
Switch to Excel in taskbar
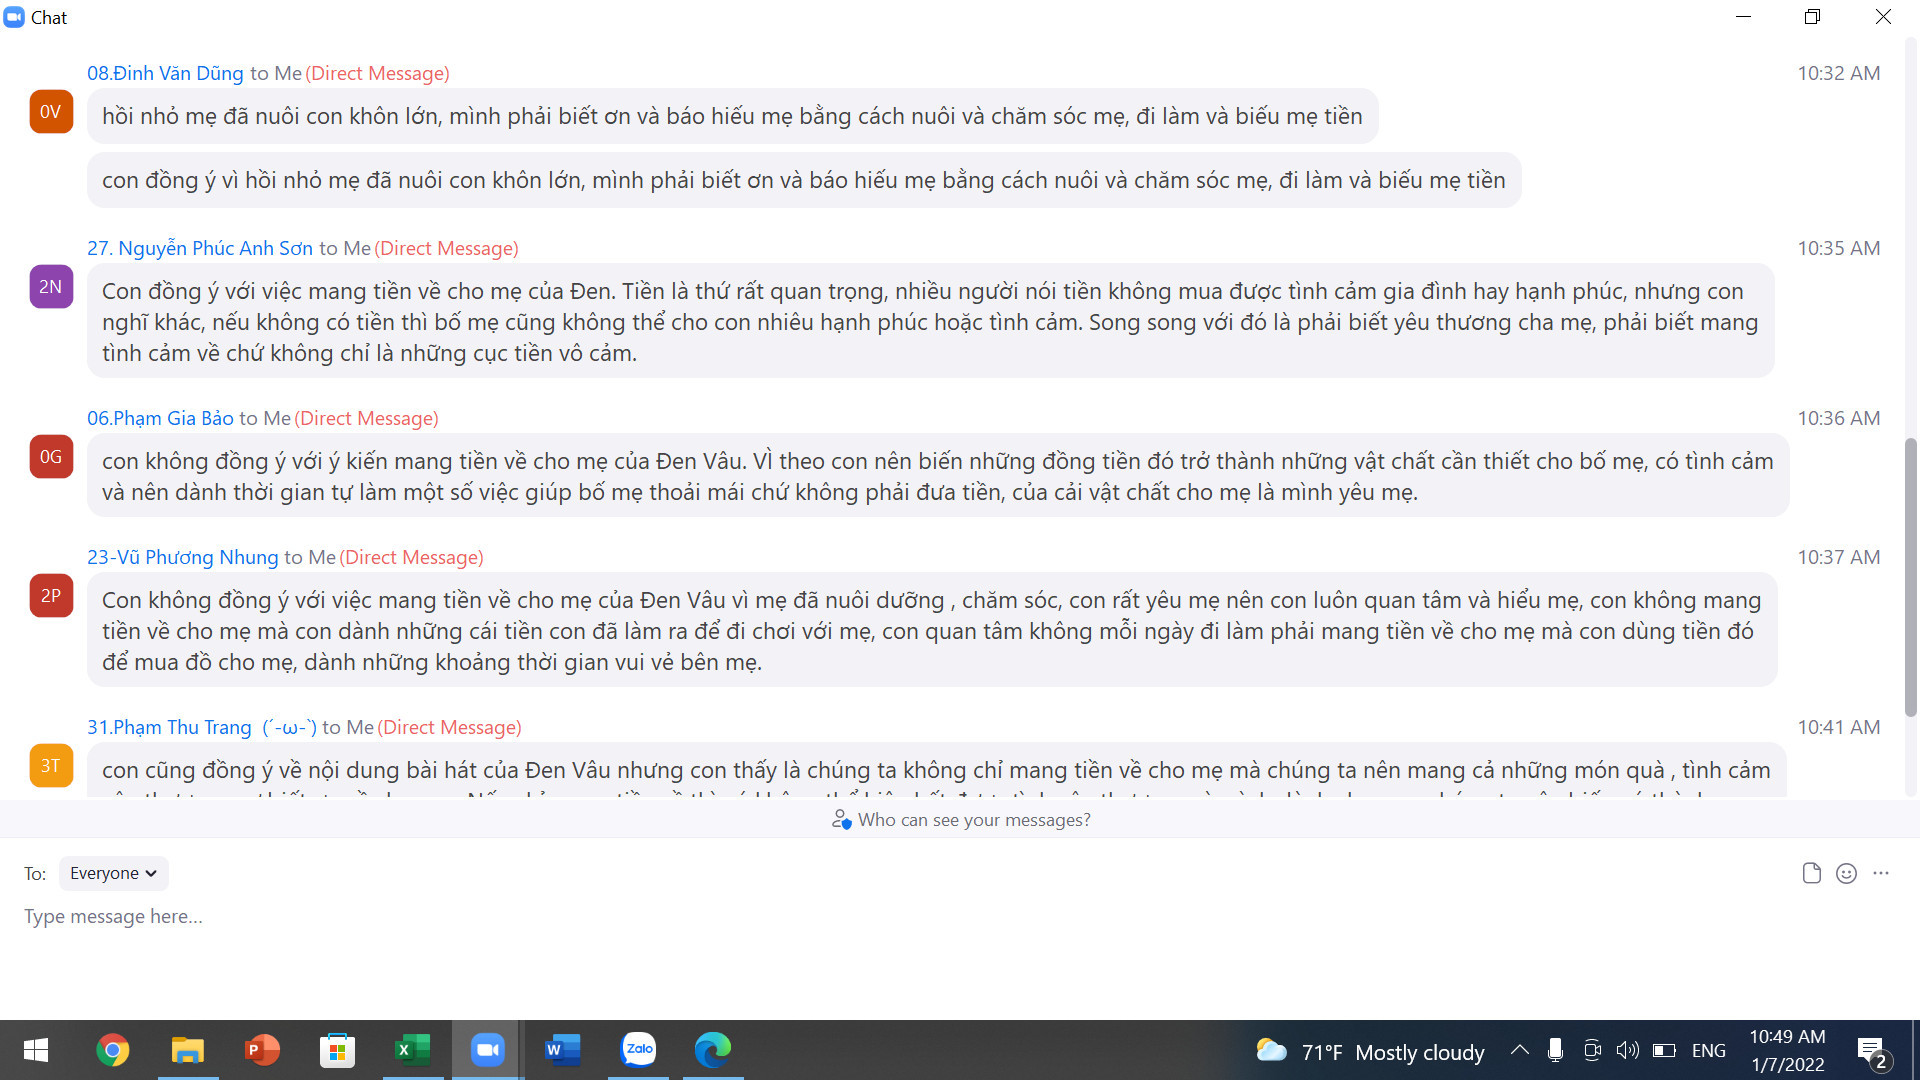412,1050
